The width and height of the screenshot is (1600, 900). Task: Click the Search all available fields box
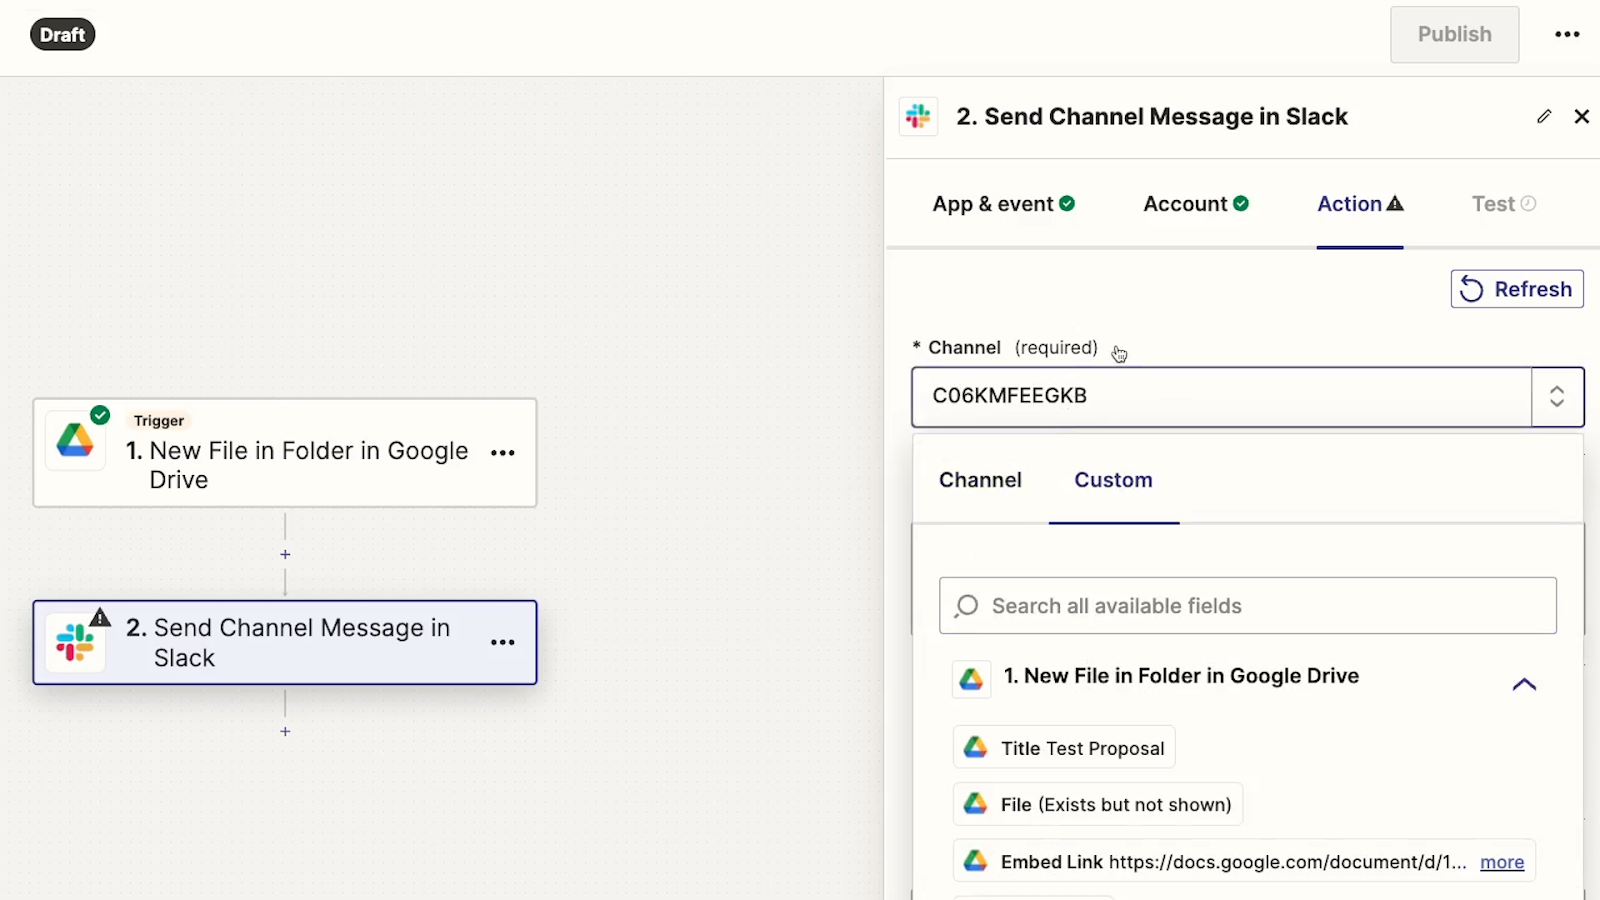(x=1248, y=606)
